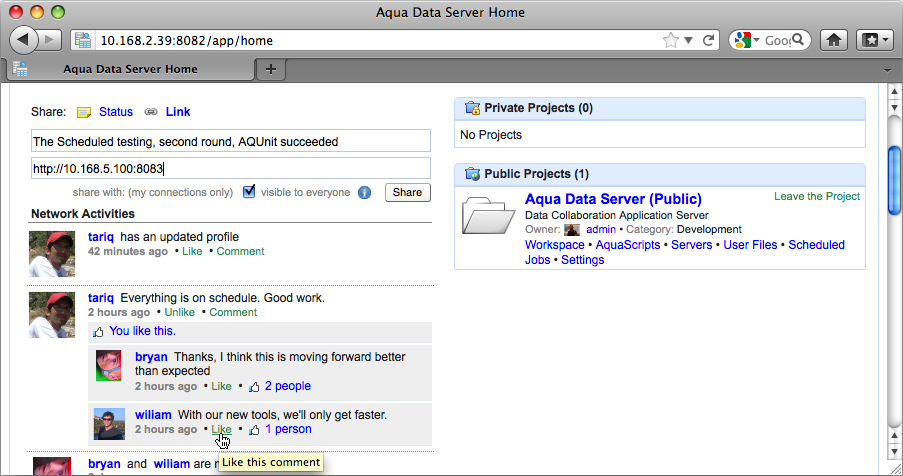
Task: Leave the Project via the link
Action: point(816,196)
